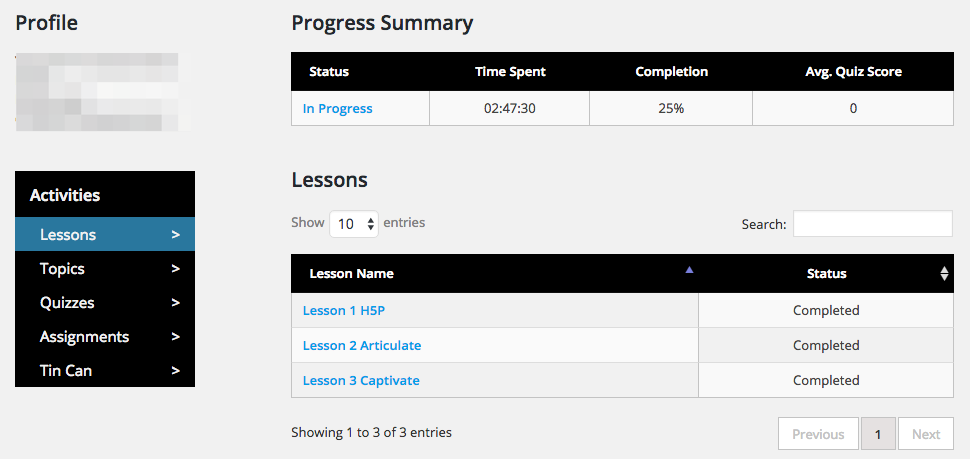Click the arrow beside Tin Can
The height and width of the screenshot is (459, 970).
[176, 371]
